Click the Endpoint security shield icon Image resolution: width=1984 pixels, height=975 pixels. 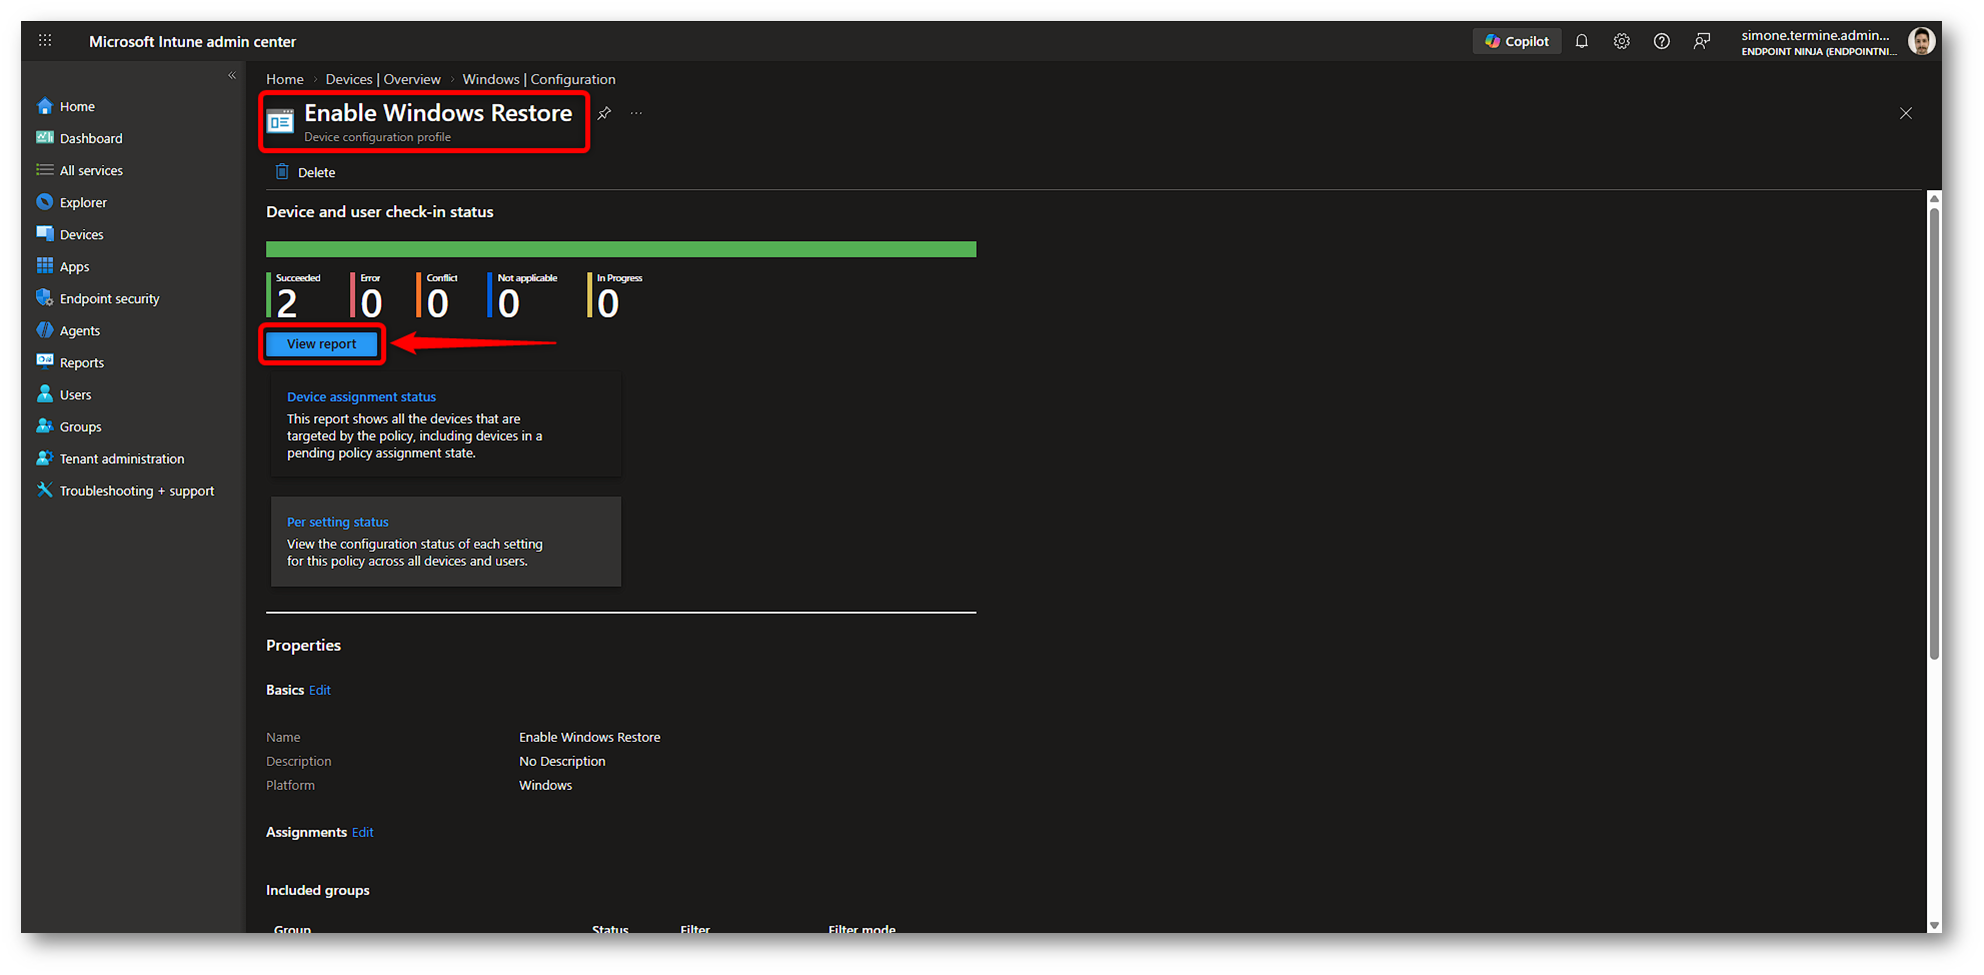coord(45,298)
